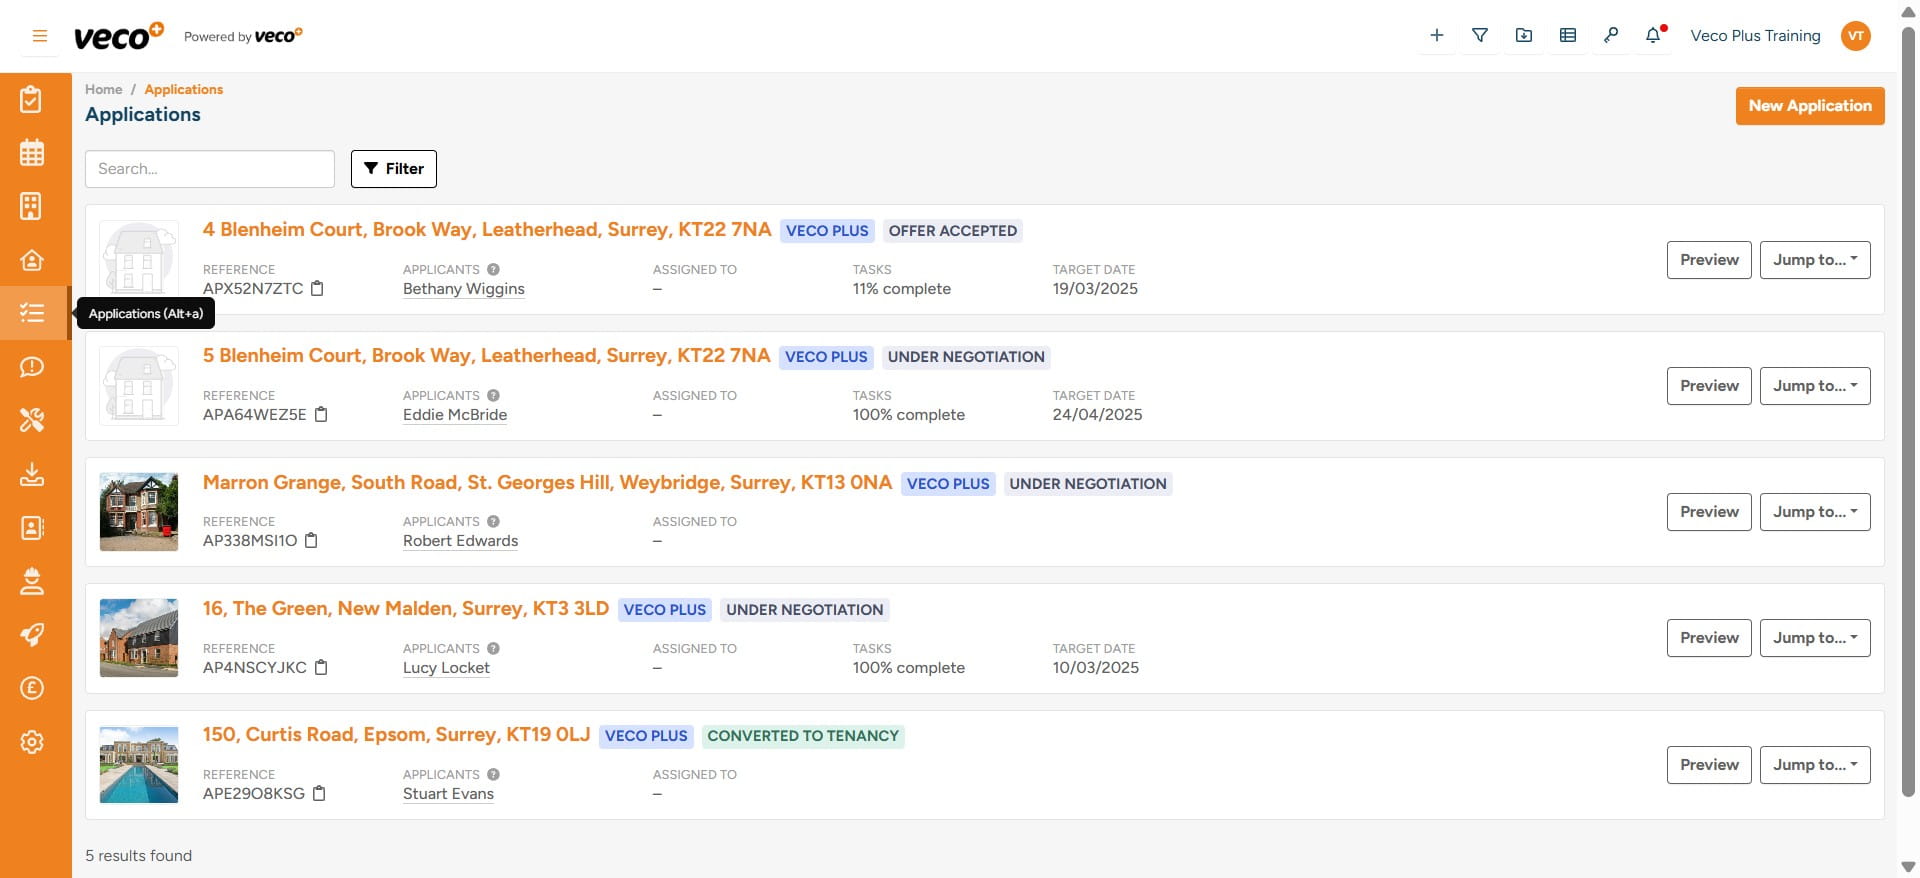The image size is (1920, 878).
Task: Click the Search input field
Action: click(210, 169)
